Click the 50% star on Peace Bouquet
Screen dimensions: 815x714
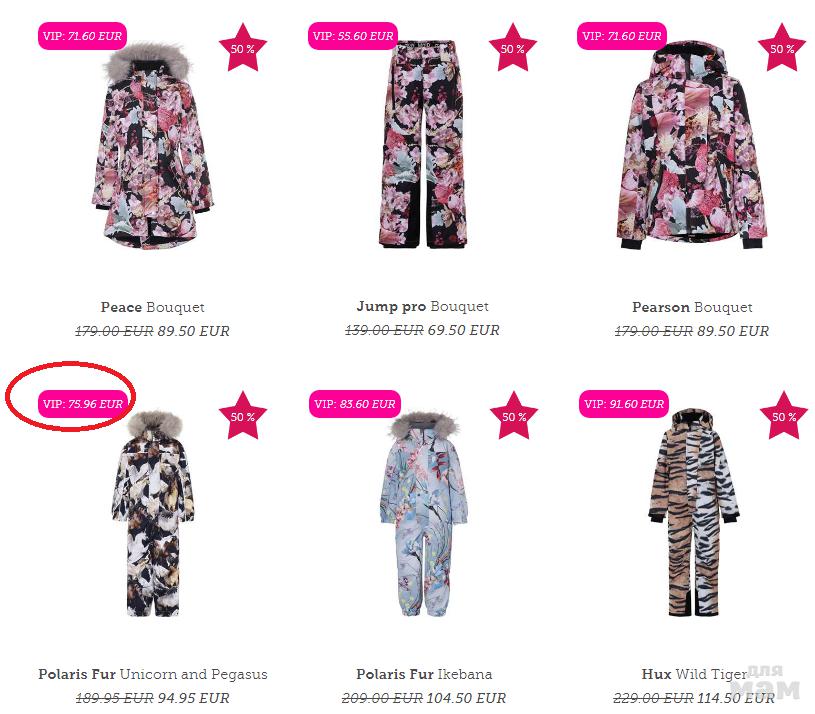coord(243,47)
